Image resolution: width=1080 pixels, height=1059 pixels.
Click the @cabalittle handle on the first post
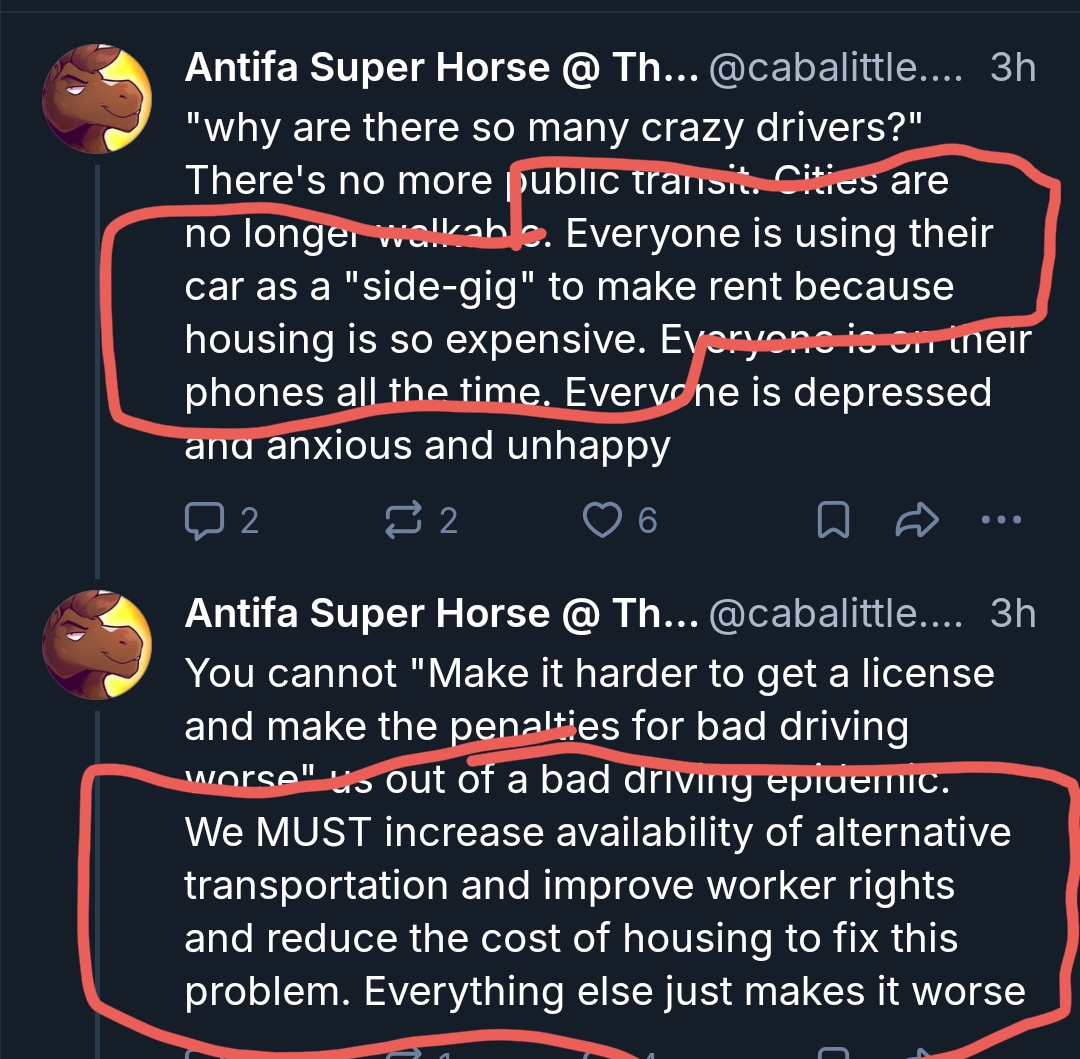[x=835, y=68]
